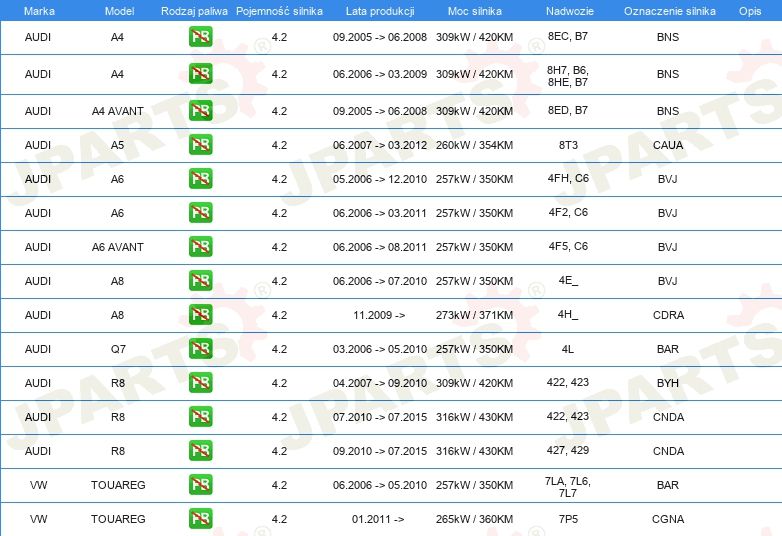Click the VW brand cell in CGNA row
This screenshot has width=782, height=536.
click(x=38, y=519)
